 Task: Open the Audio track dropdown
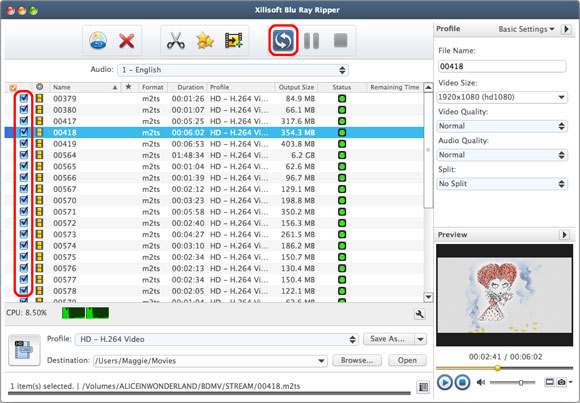233,70
